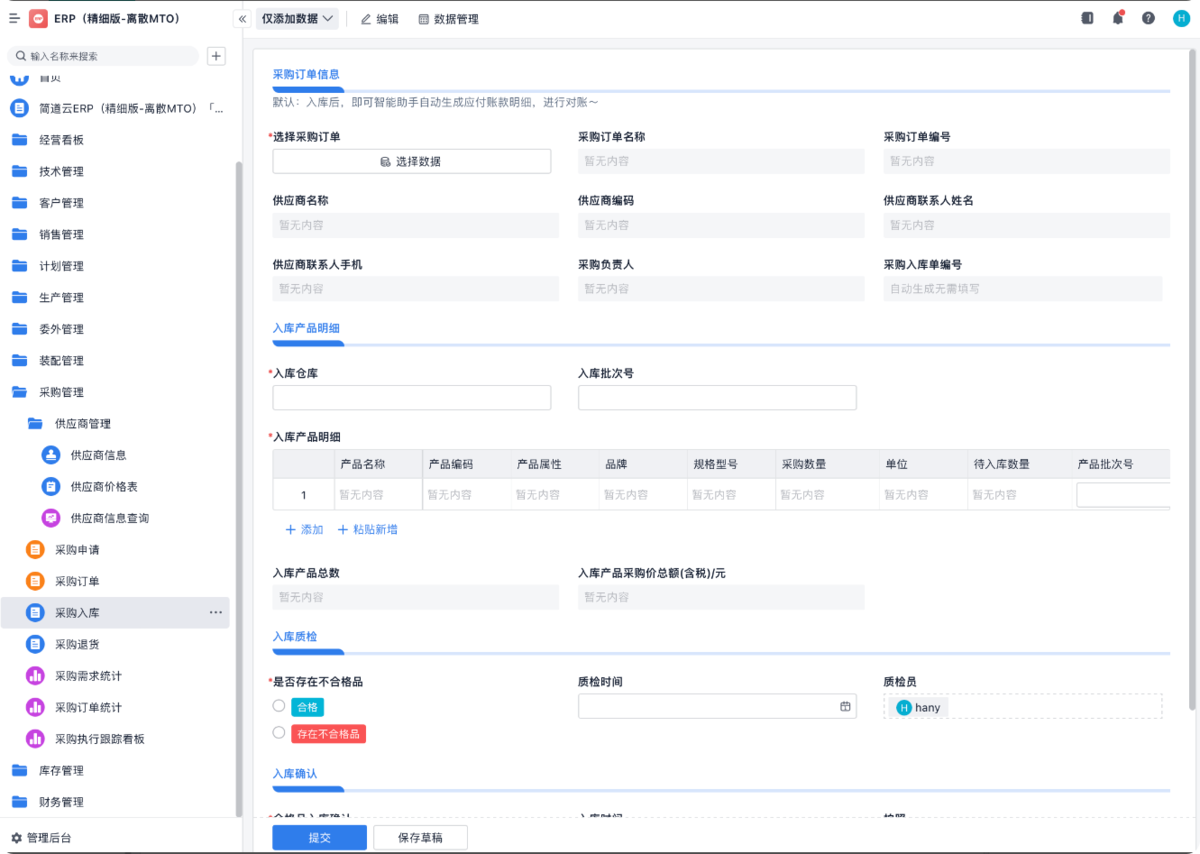Click the plus icon beside sidebar search
The width and height of the screenshot is (1200, 854).
pos(216,56)
